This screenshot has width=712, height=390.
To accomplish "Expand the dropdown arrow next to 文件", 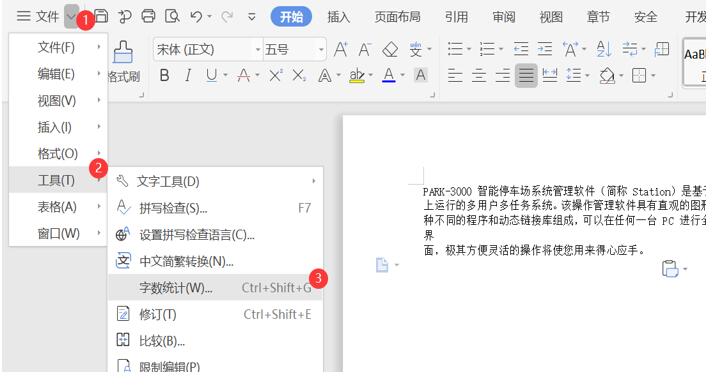I will [71, 17].
